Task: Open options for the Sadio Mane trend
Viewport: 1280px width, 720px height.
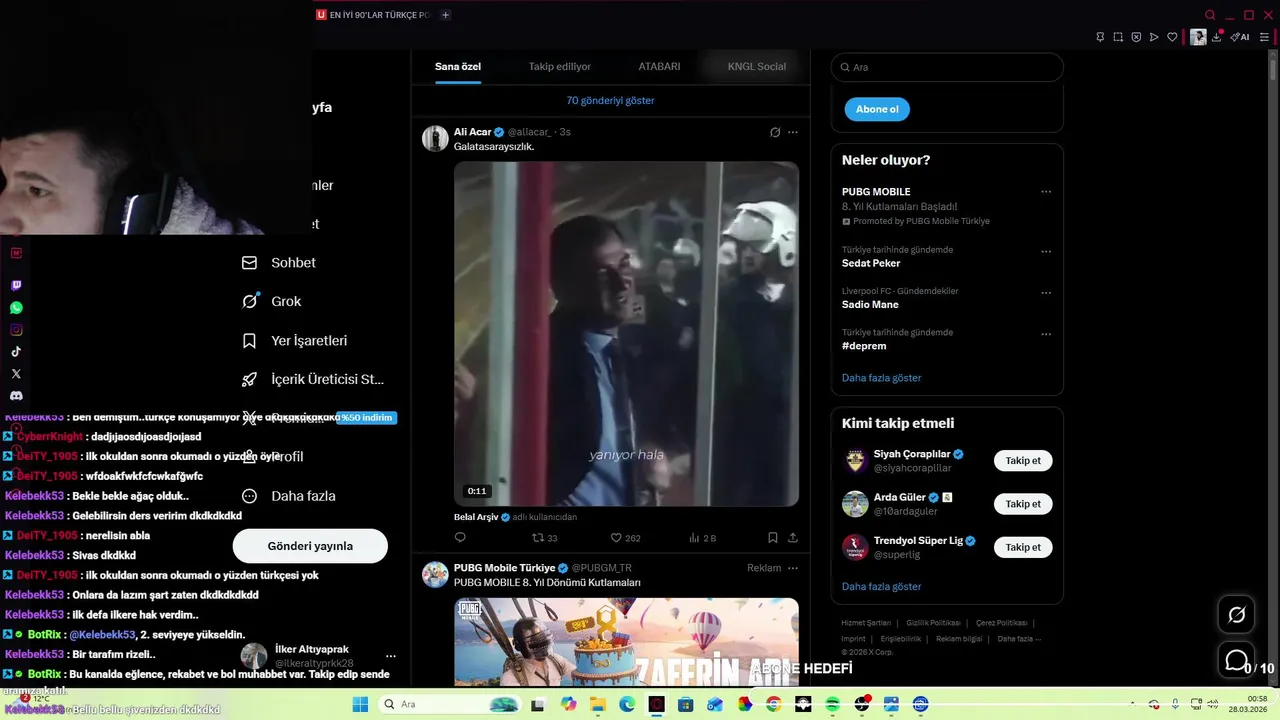Action: (x=1046, y=293)
